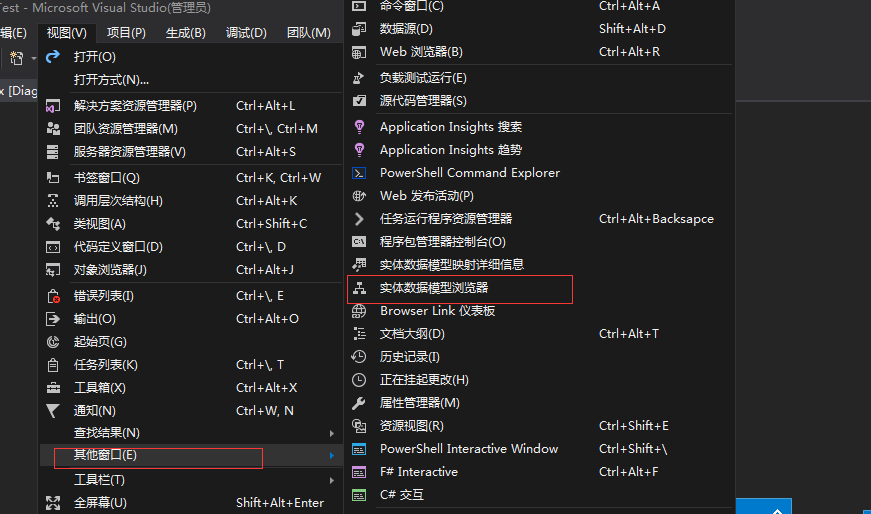
Task: Click the 服务器资源管理器 icon
Action: 53,152
